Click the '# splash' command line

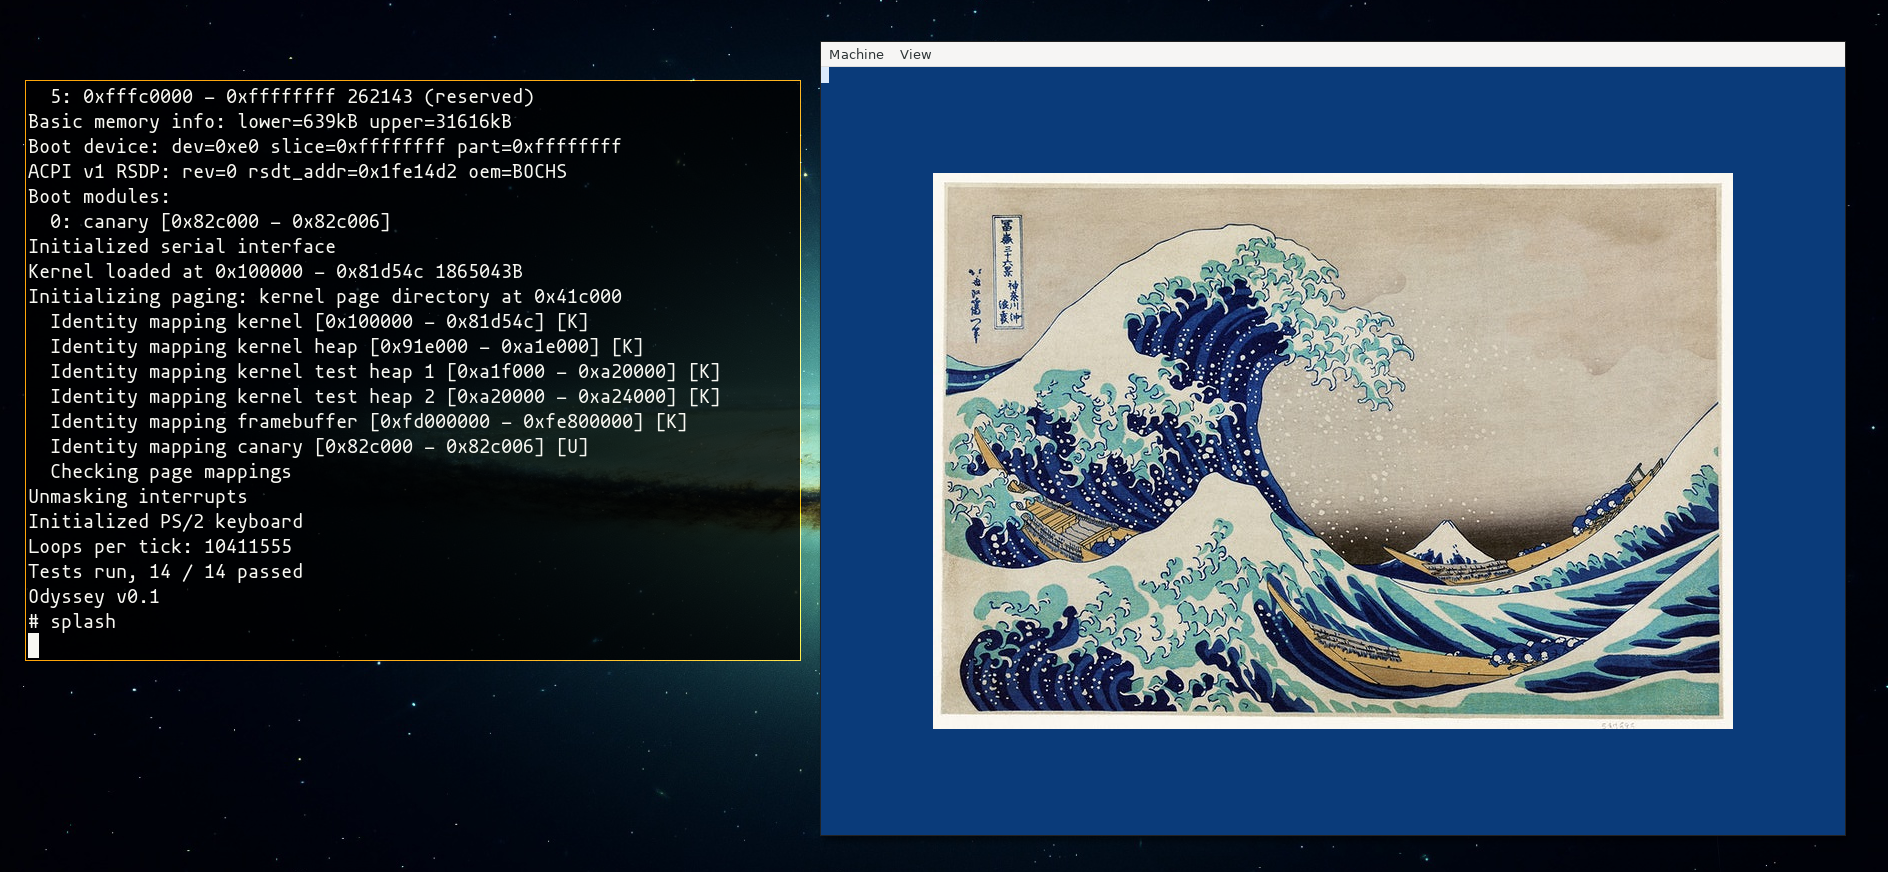(72, 621)
